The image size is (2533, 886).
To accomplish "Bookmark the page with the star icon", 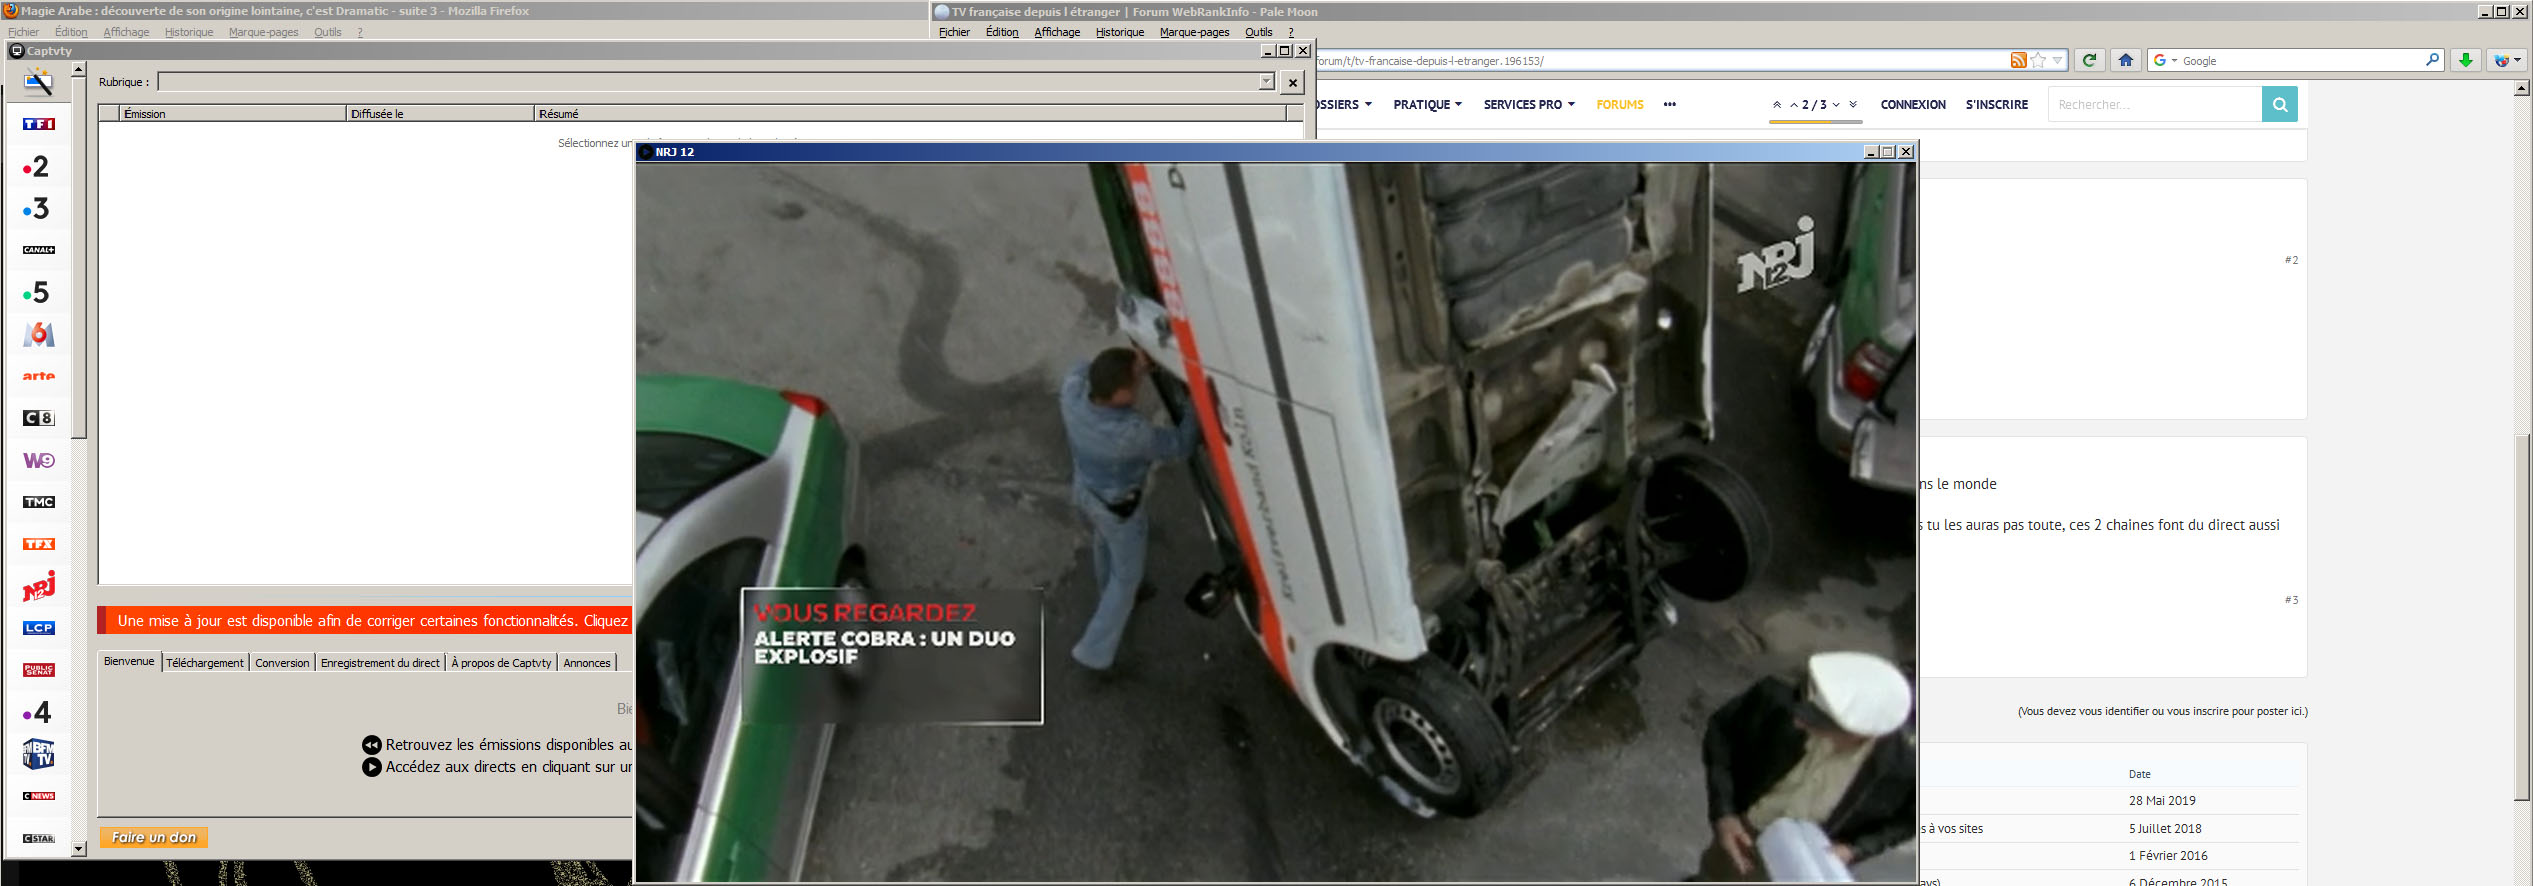I will [x=2038, y=60].
